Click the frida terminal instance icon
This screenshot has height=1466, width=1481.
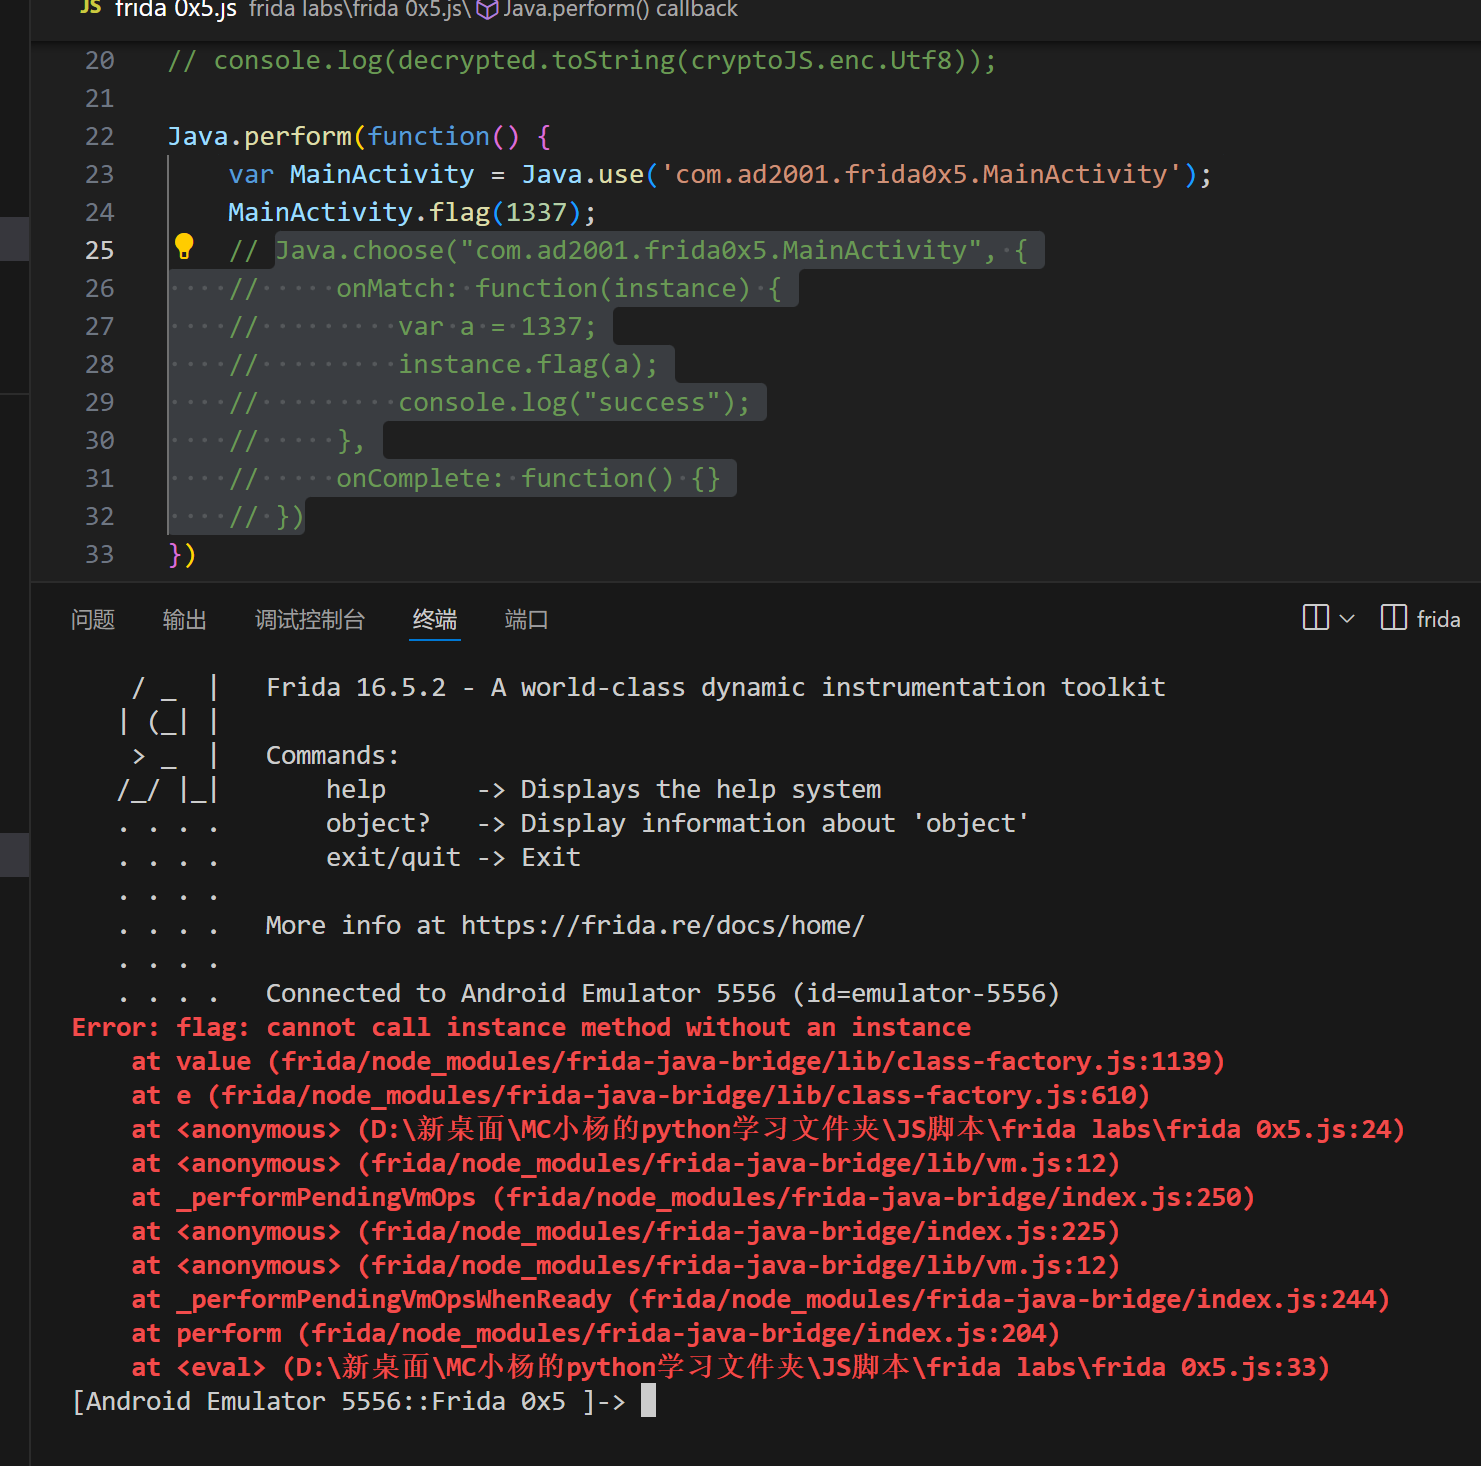1393,618
